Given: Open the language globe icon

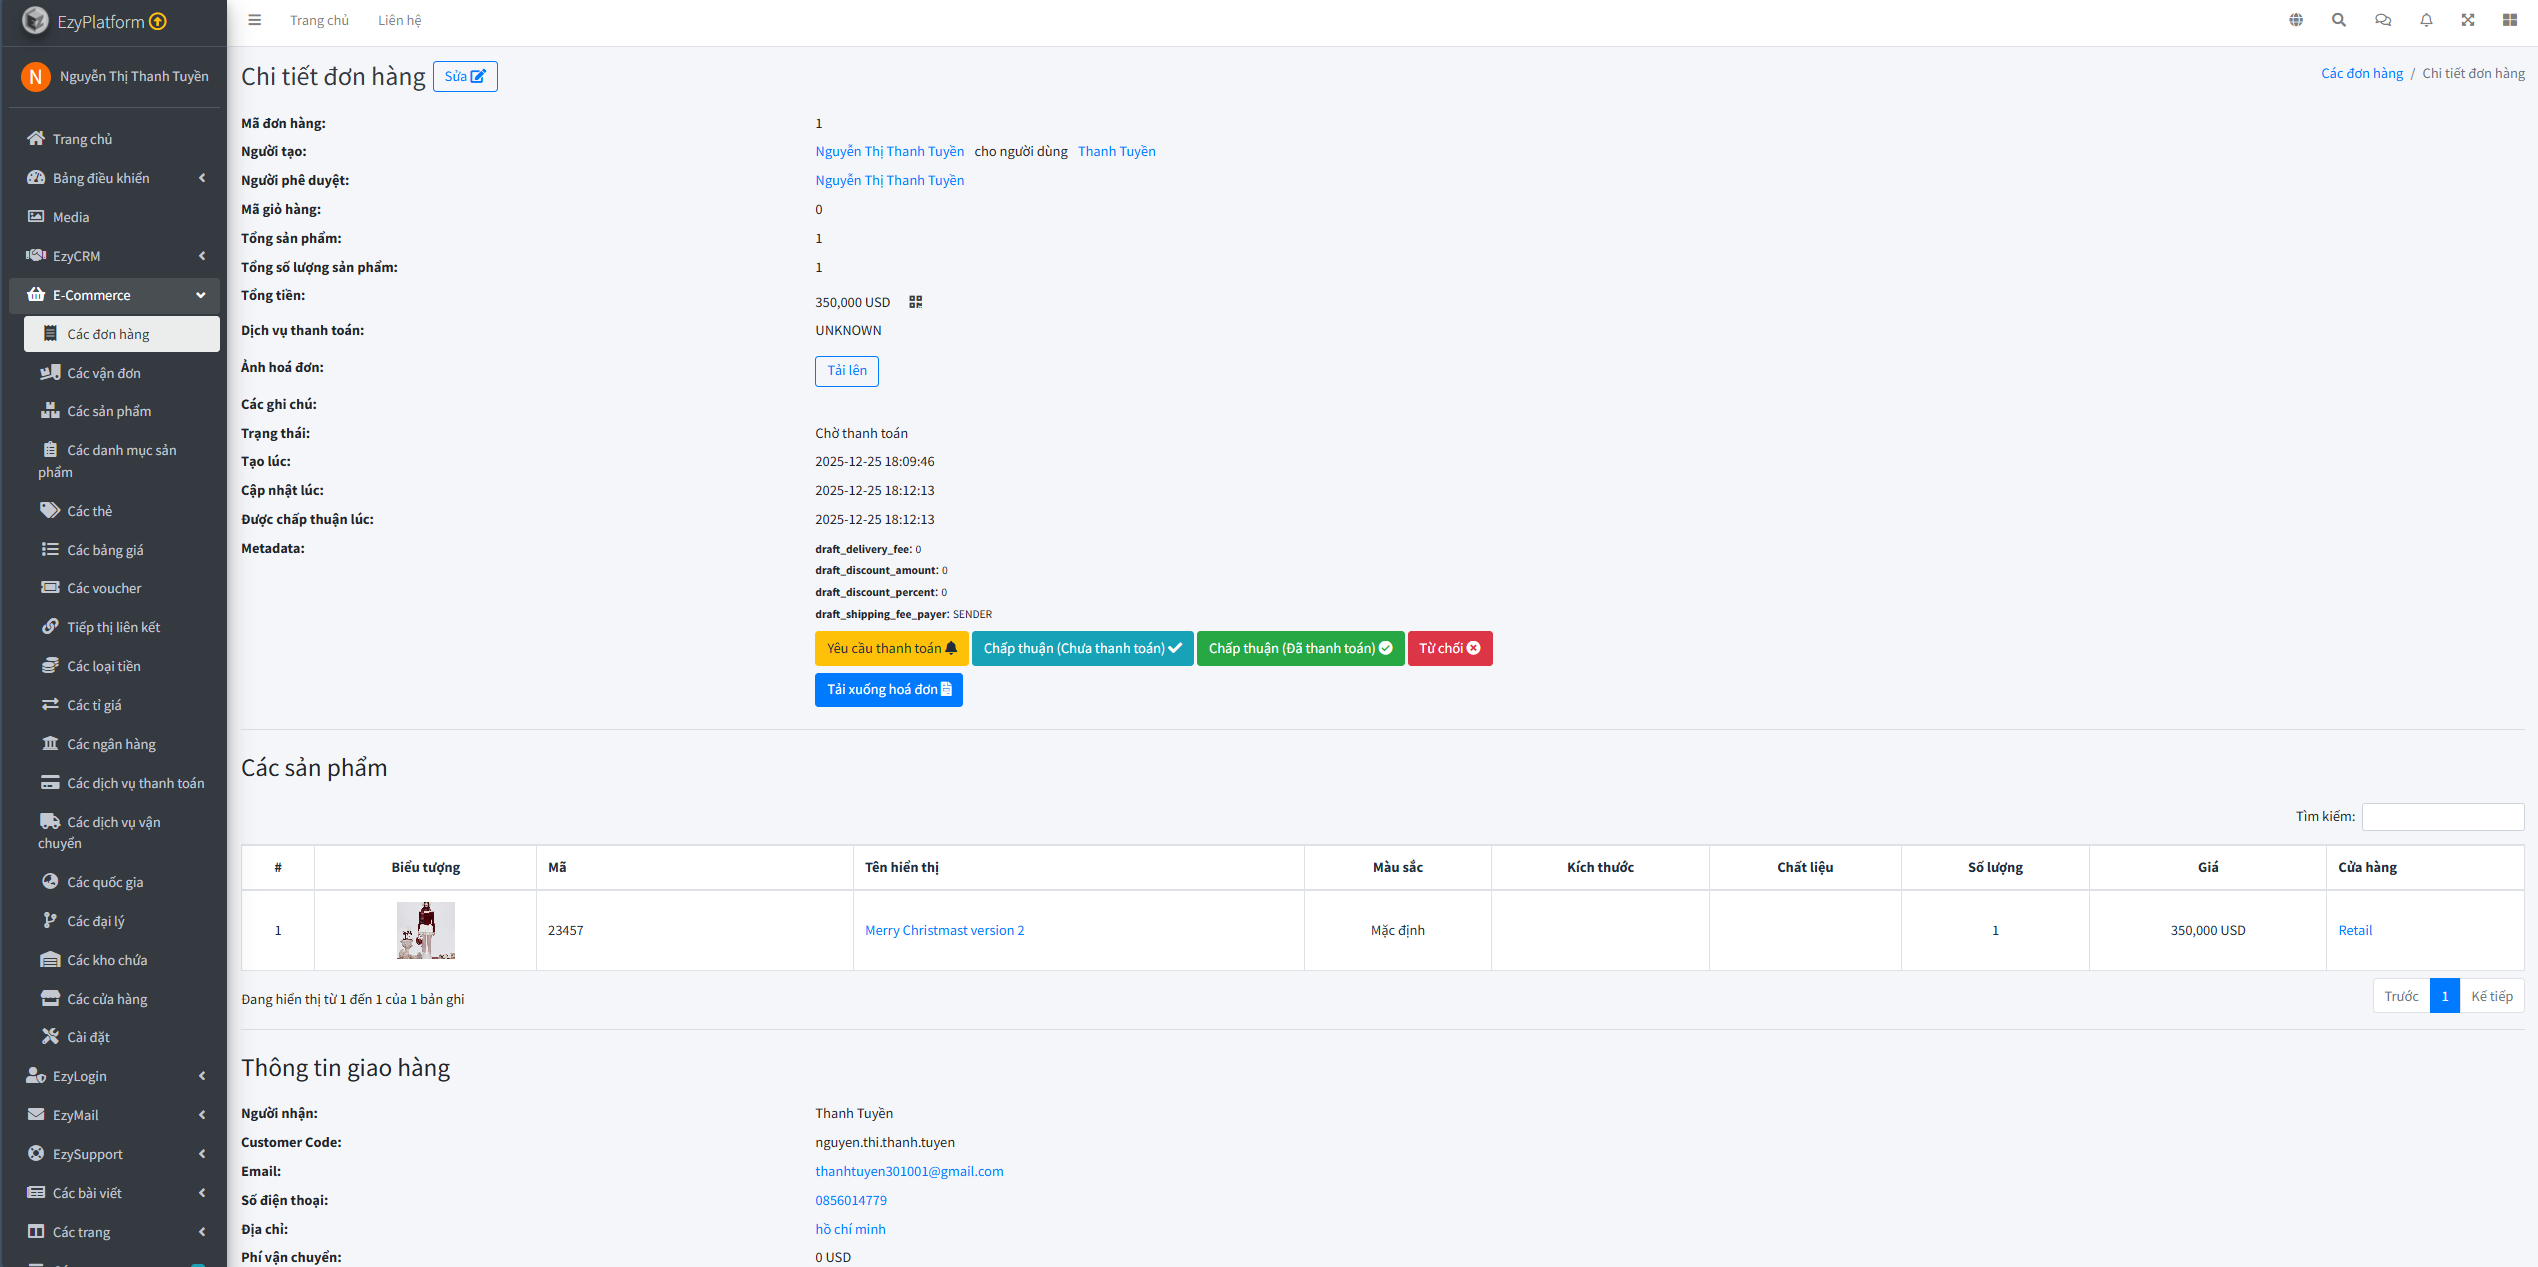Looking at the screenshot, I should [2296, 20].
